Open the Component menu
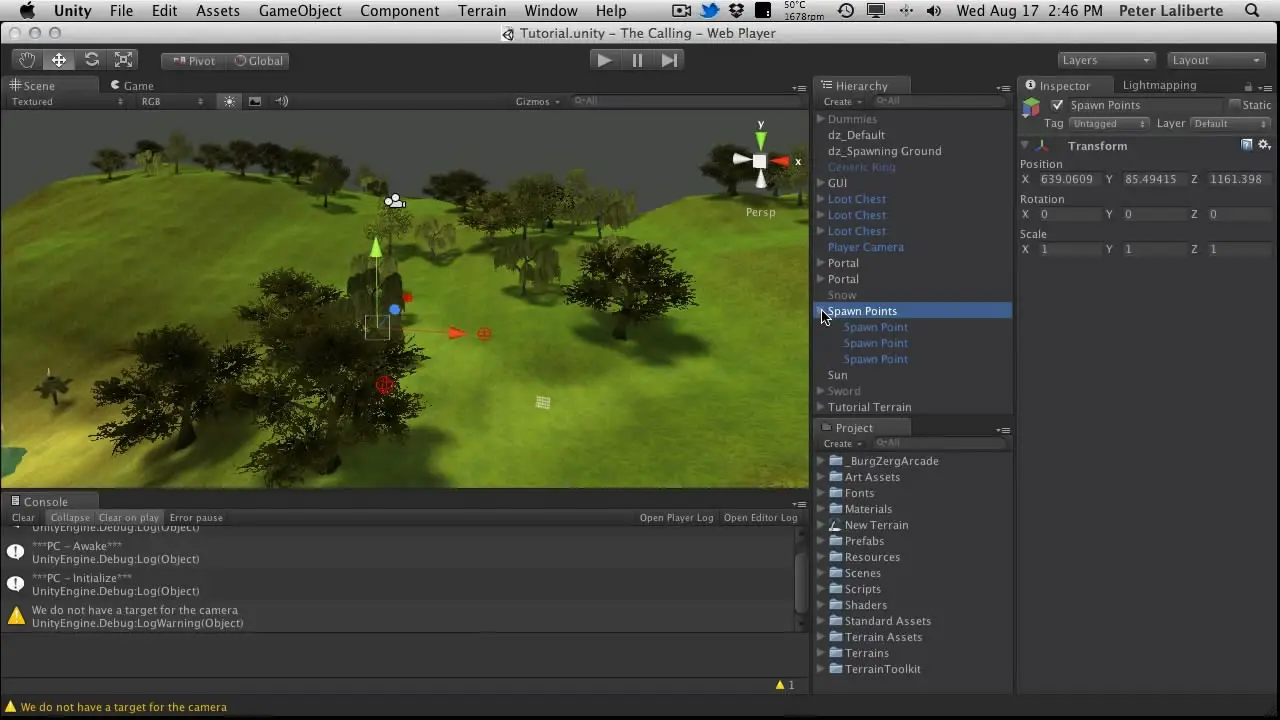This screenshot has height=720, width=1280. [x=400, y=11]
